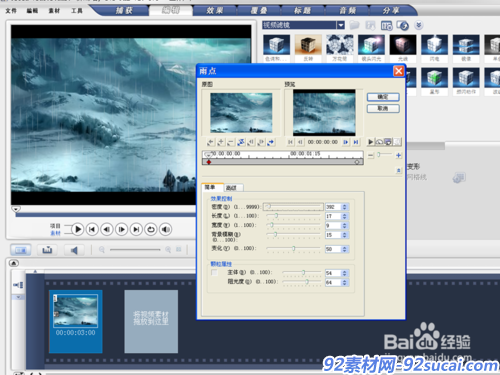Open the 视频滤镜 library dropdown
This screenshot has width=500, height=375.
pyautogui.click(x=340, y=25)
